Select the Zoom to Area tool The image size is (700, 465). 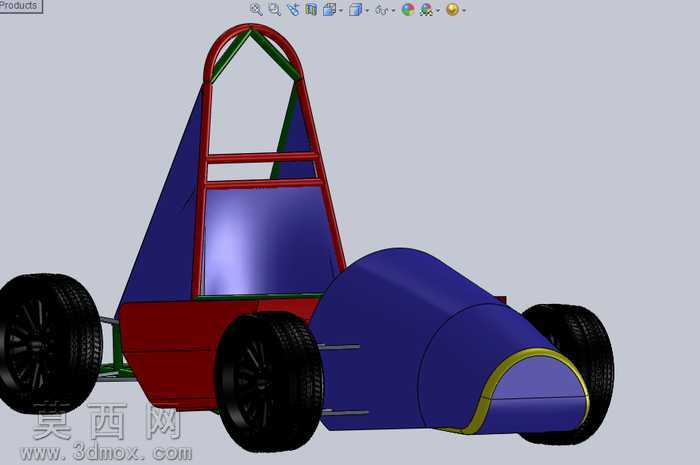click(275, 9)
